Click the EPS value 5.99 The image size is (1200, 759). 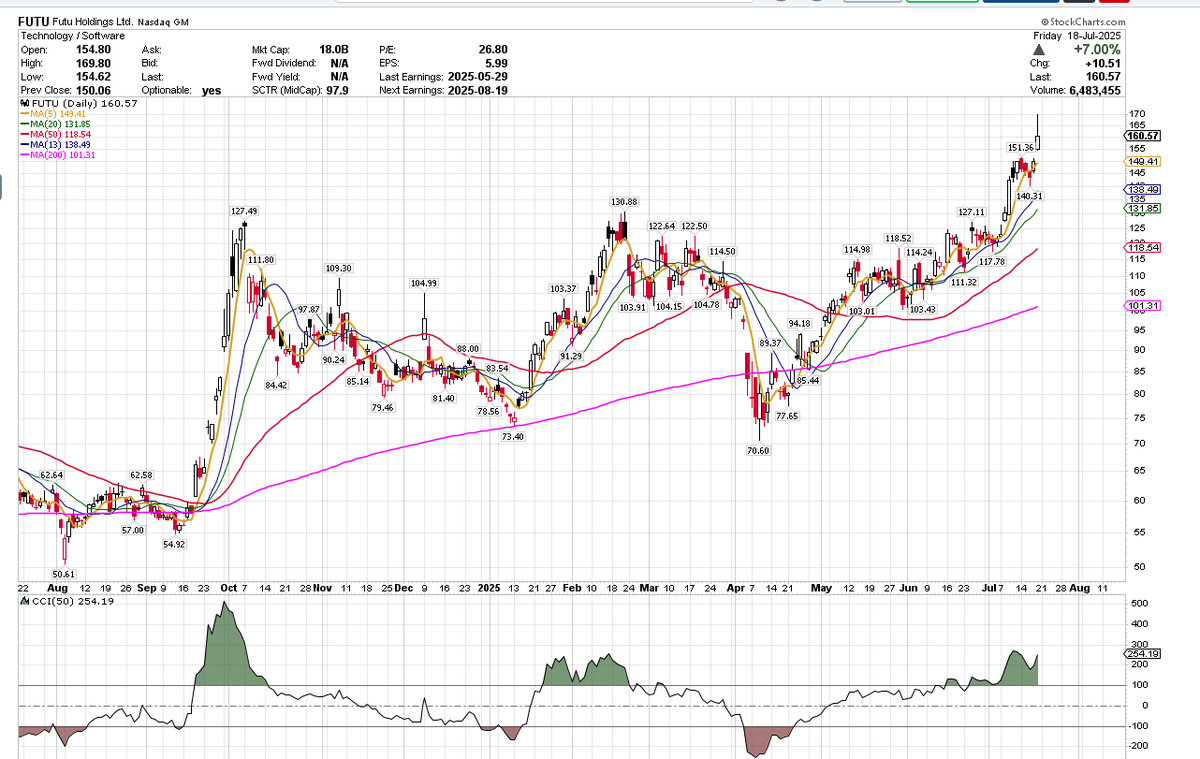[x=497, y=62]
